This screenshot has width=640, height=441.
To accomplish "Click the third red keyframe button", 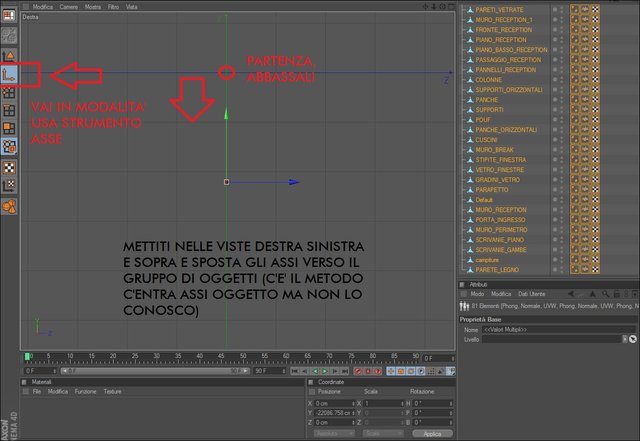I will (378, 371).
